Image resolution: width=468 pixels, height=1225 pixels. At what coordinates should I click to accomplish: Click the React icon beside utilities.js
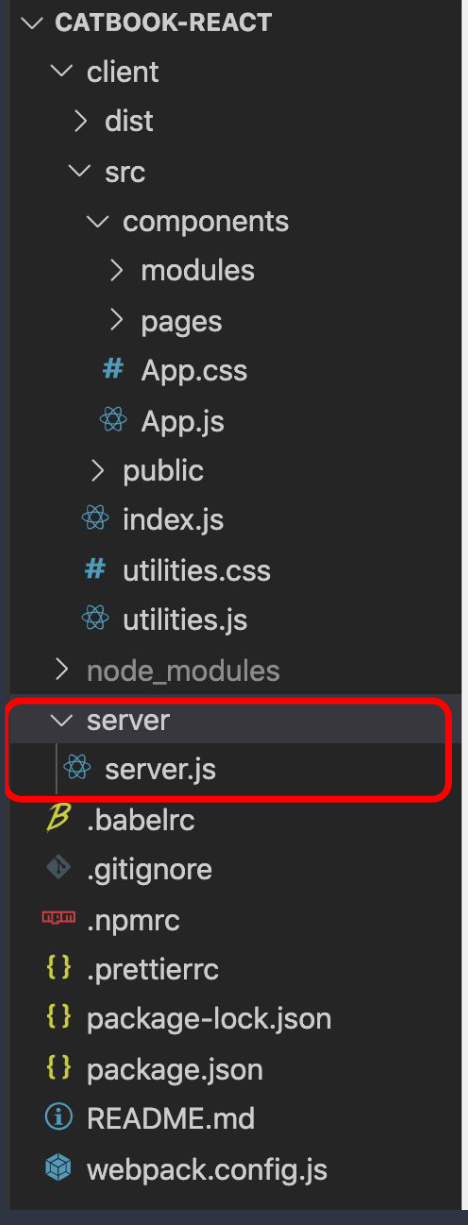[x=95, y=620]
